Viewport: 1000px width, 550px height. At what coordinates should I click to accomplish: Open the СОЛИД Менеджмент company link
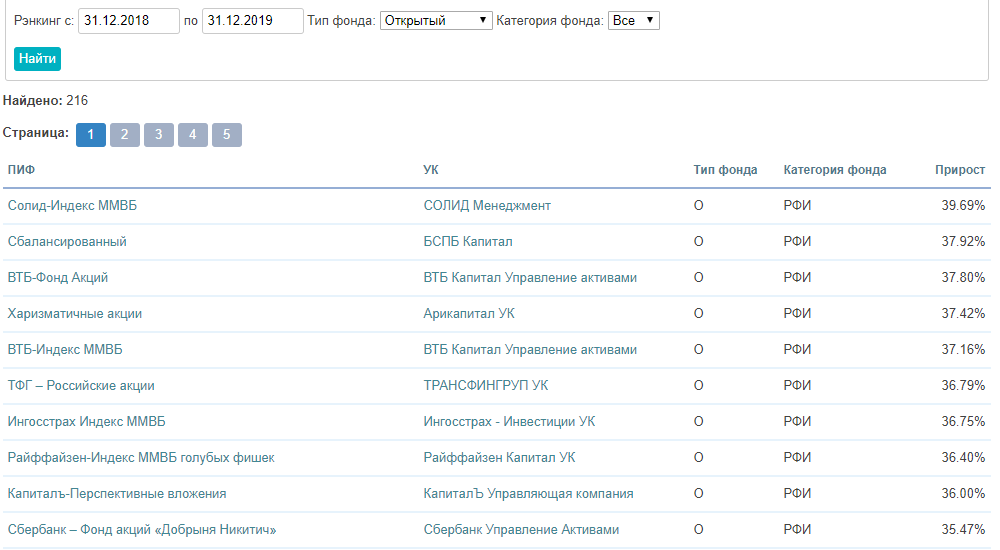tap(487, 205)
